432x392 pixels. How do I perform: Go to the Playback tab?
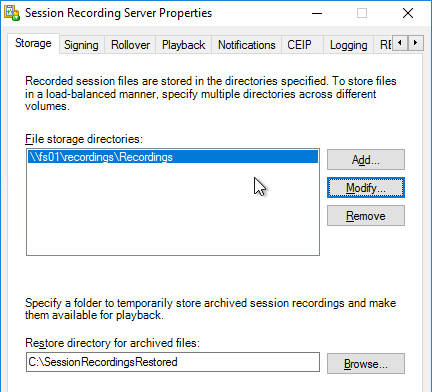click(x=183, y=45)
